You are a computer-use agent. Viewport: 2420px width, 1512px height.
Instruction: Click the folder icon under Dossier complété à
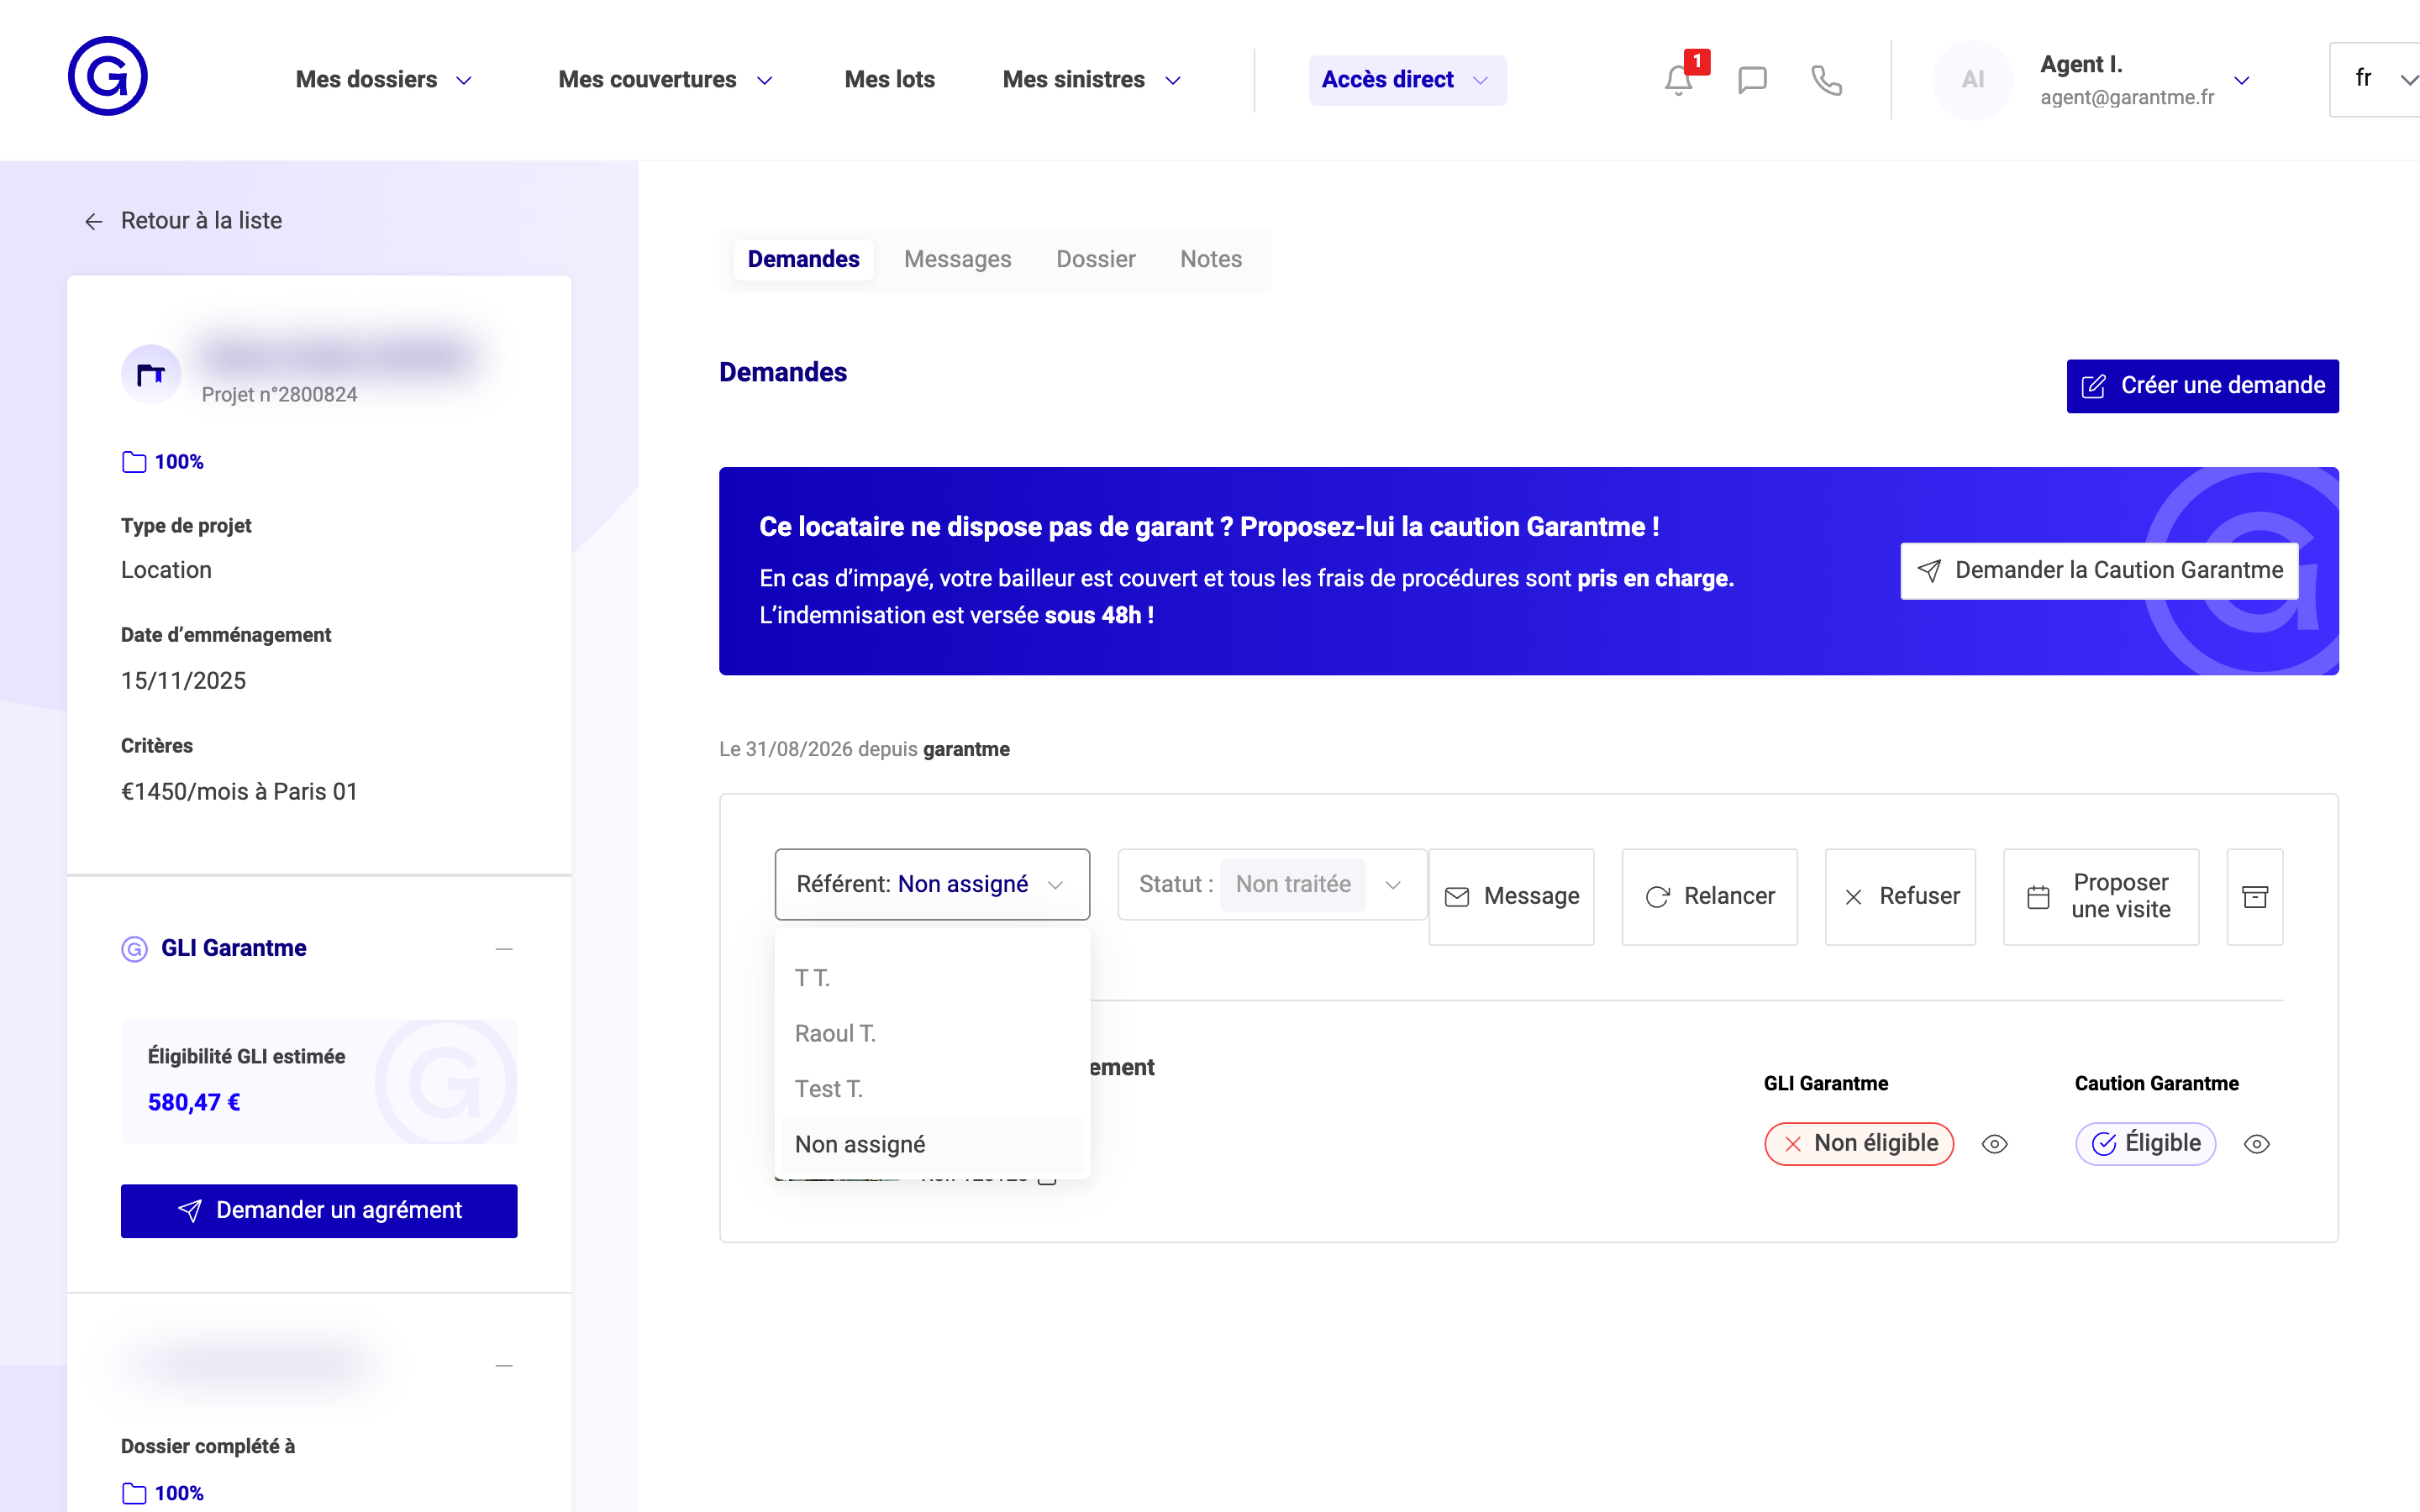coord(134,1493)
